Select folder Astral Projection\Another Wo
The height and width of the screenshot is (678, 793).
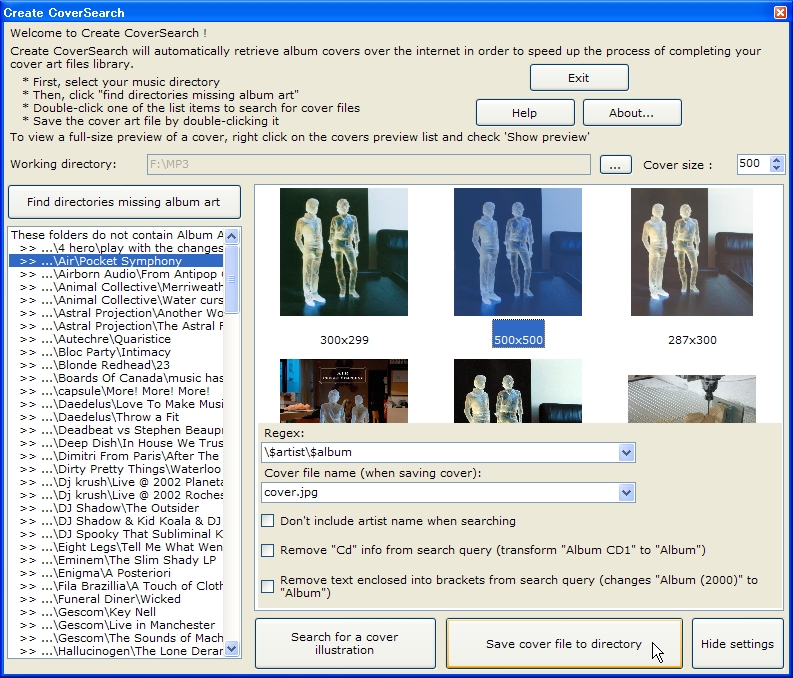click(x=116, y=313)
